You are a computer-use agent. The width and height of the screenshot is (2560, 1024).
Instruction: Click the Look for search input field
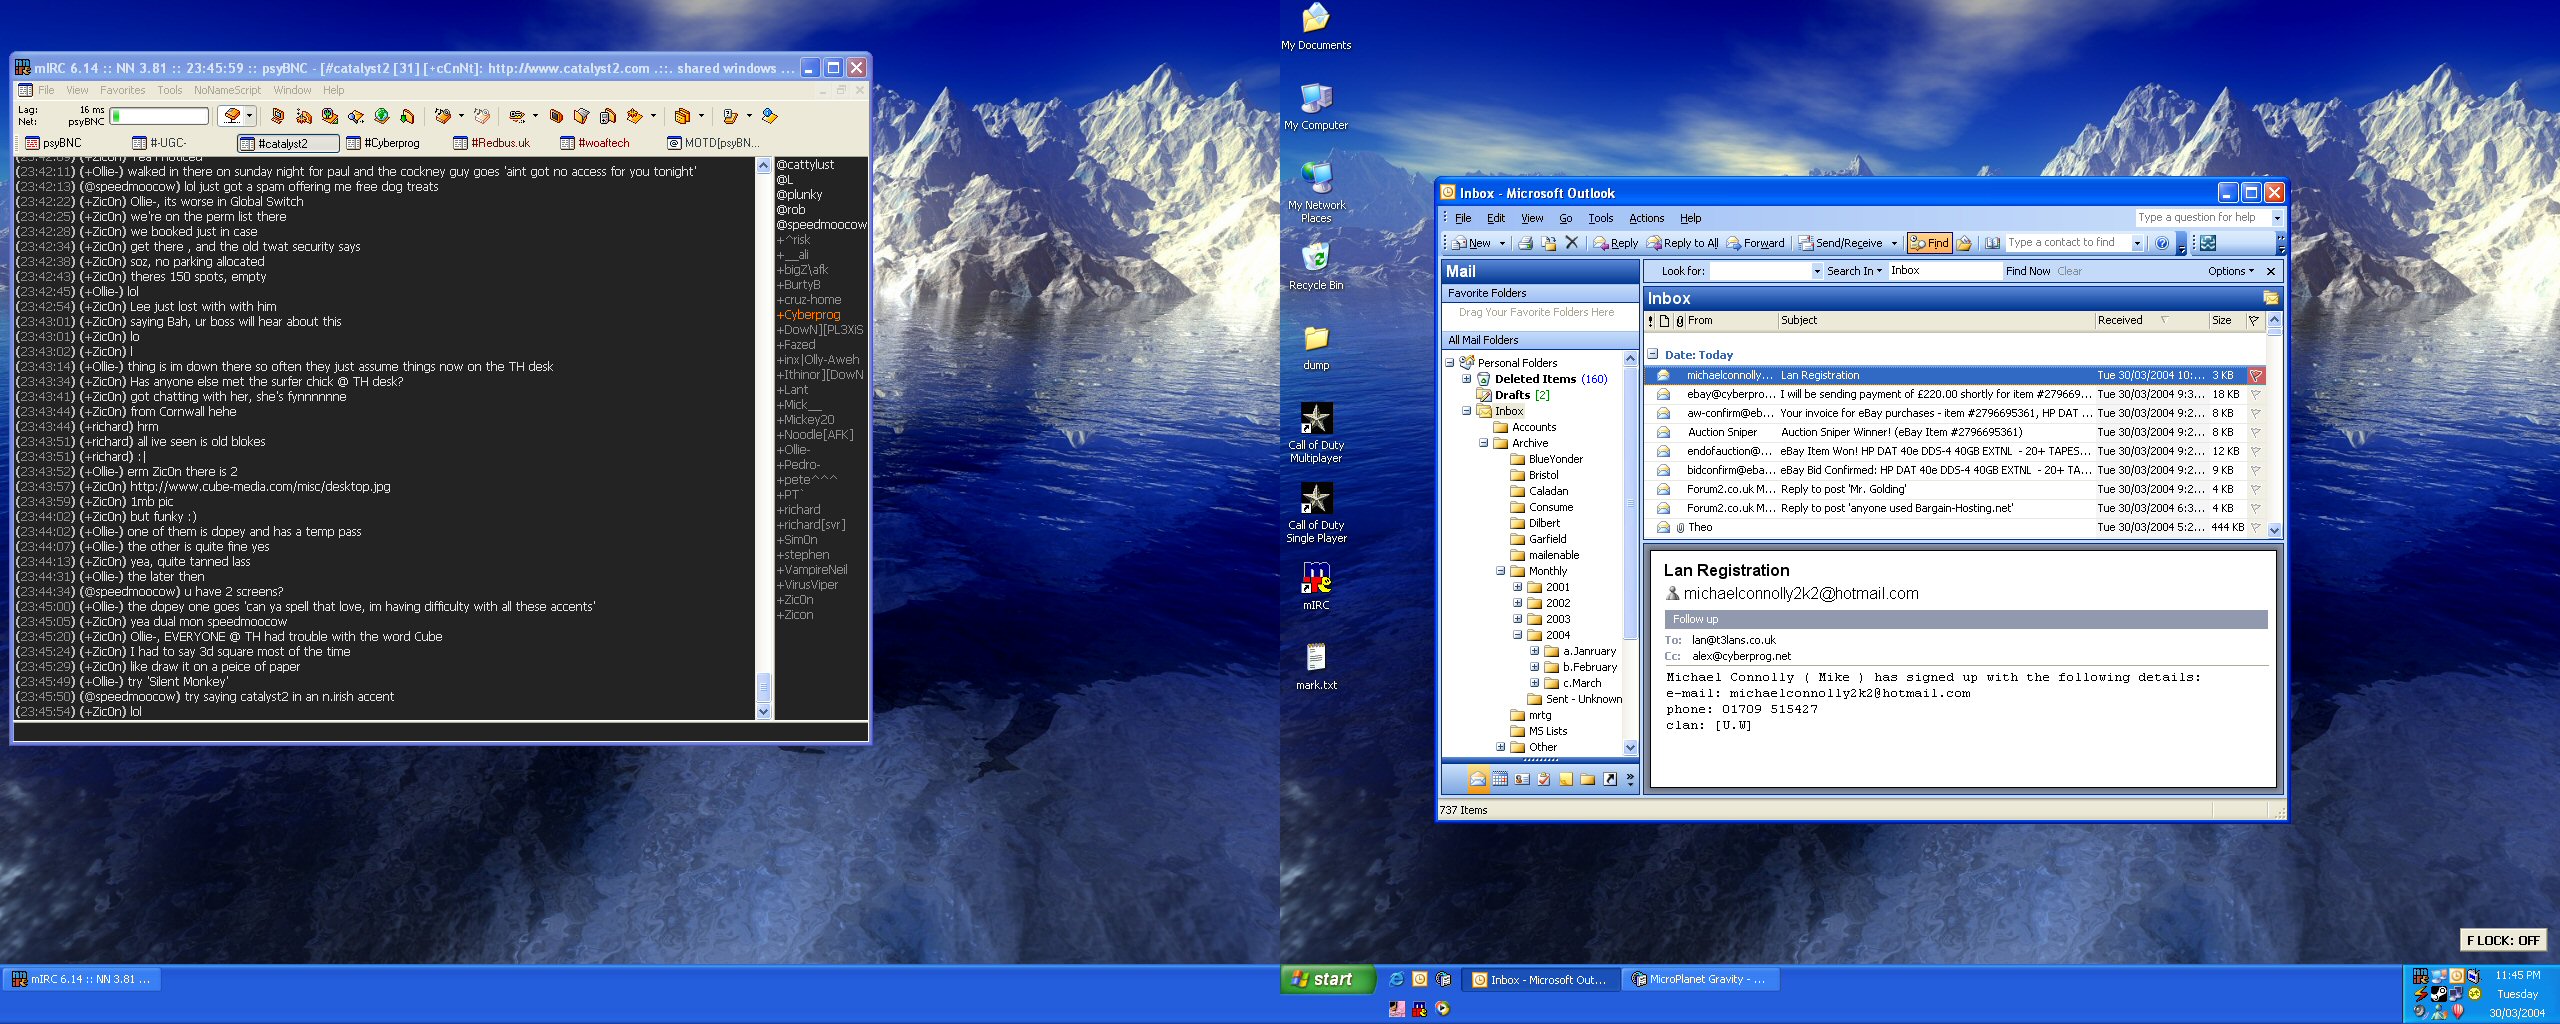click(x=1760, y=271)
